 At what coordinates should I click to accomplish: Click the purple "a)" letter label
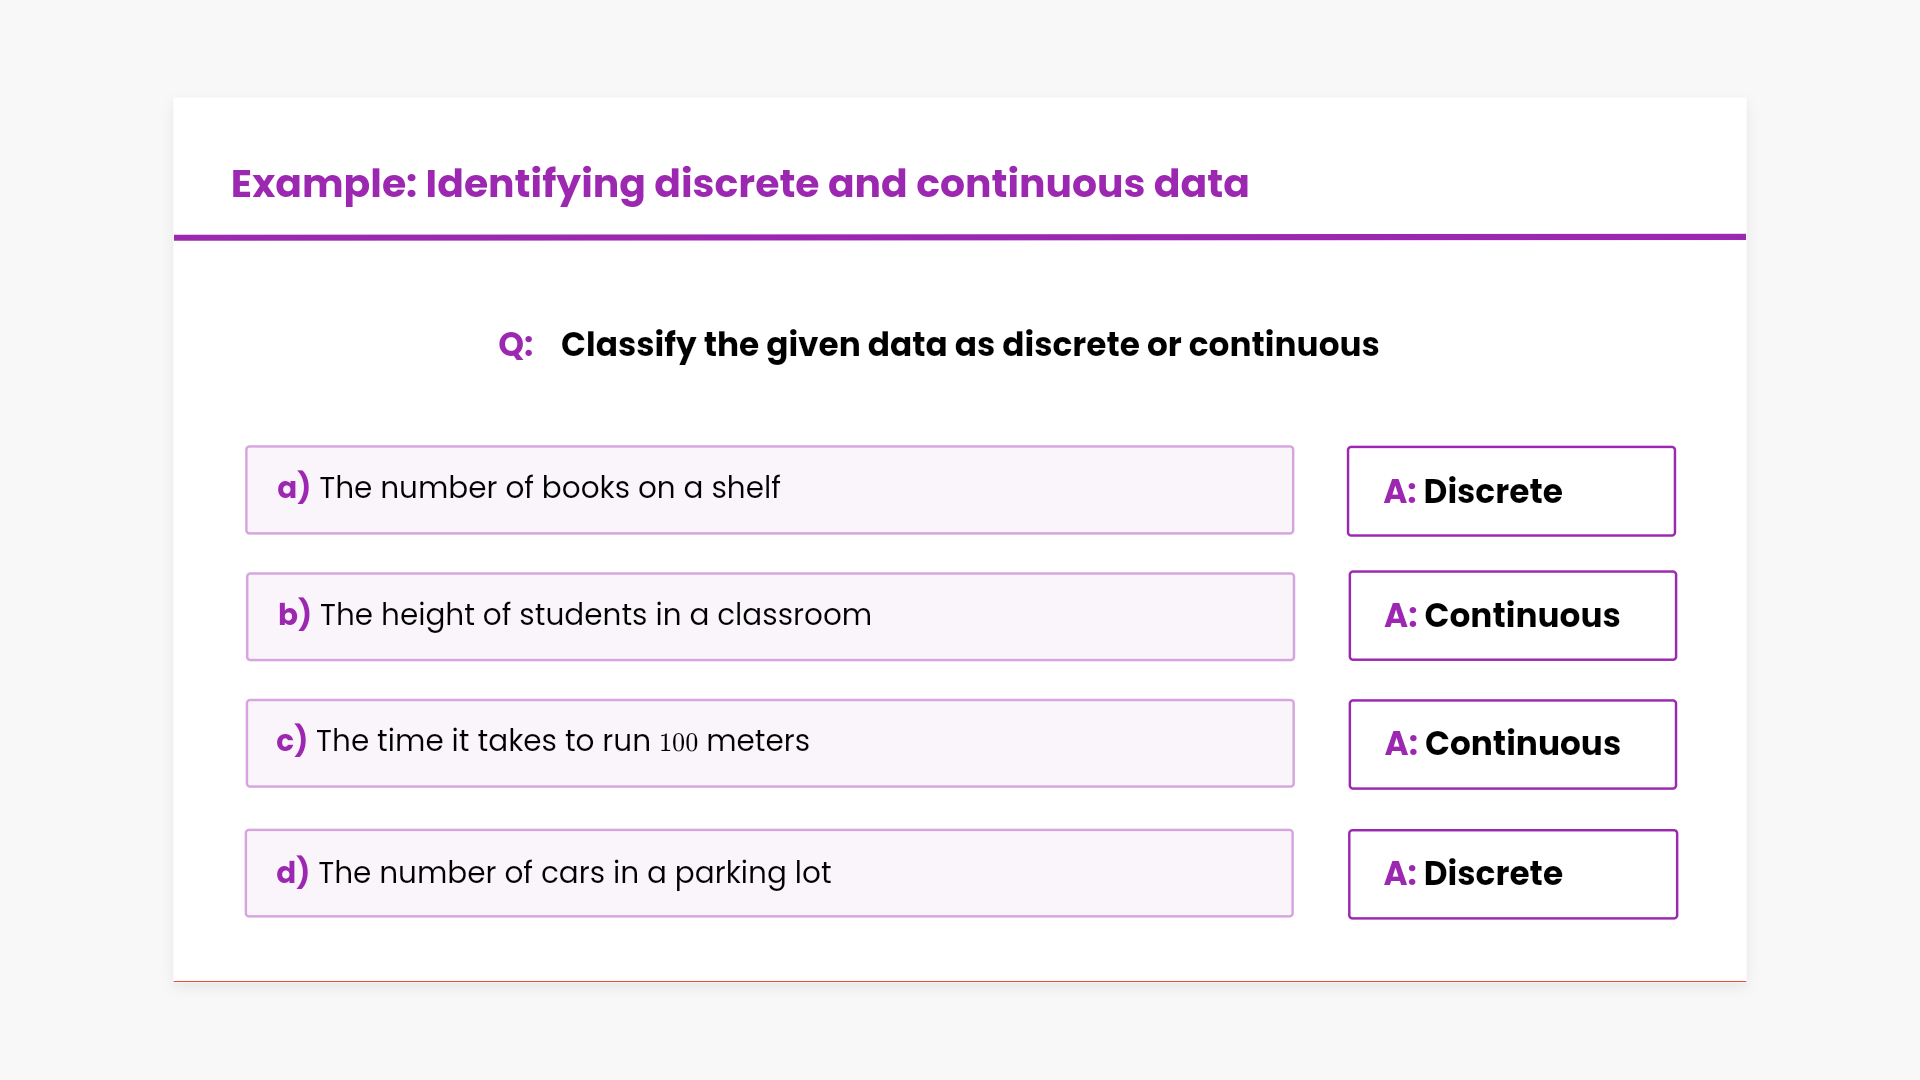point(293,488)
